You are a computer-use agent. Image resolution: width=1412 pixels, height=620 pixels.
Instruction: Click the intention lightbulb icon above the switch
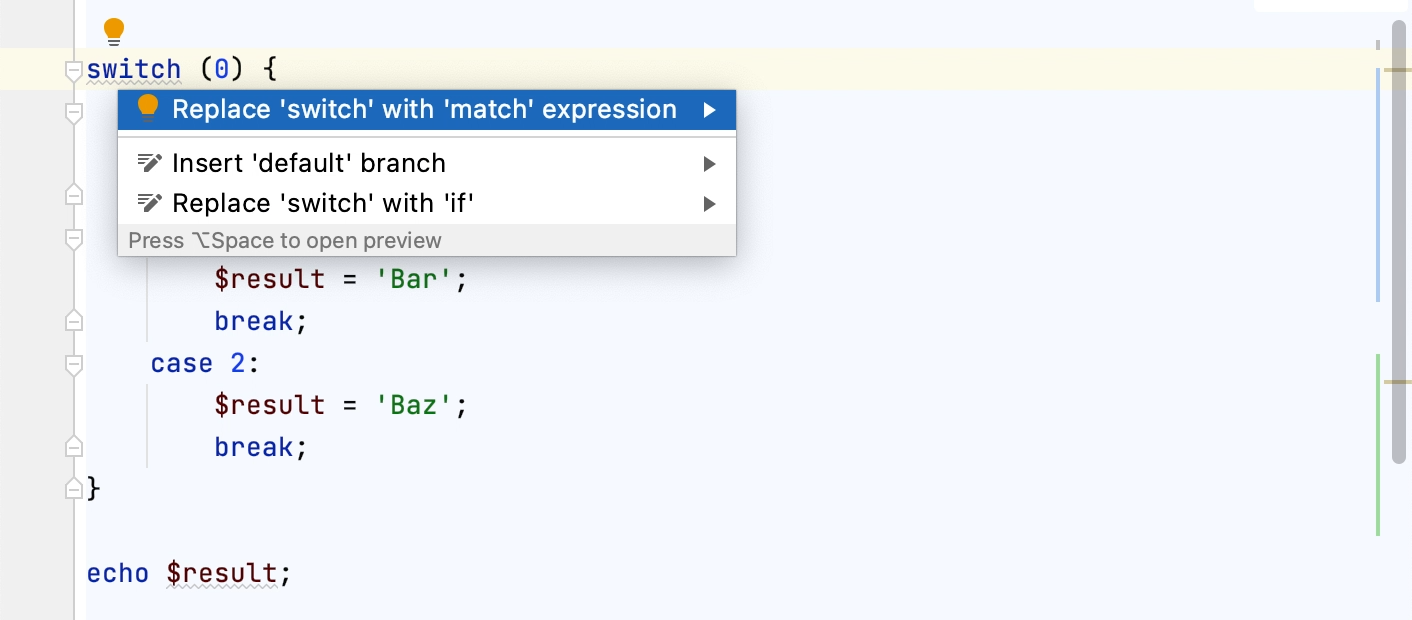[113, 31]
